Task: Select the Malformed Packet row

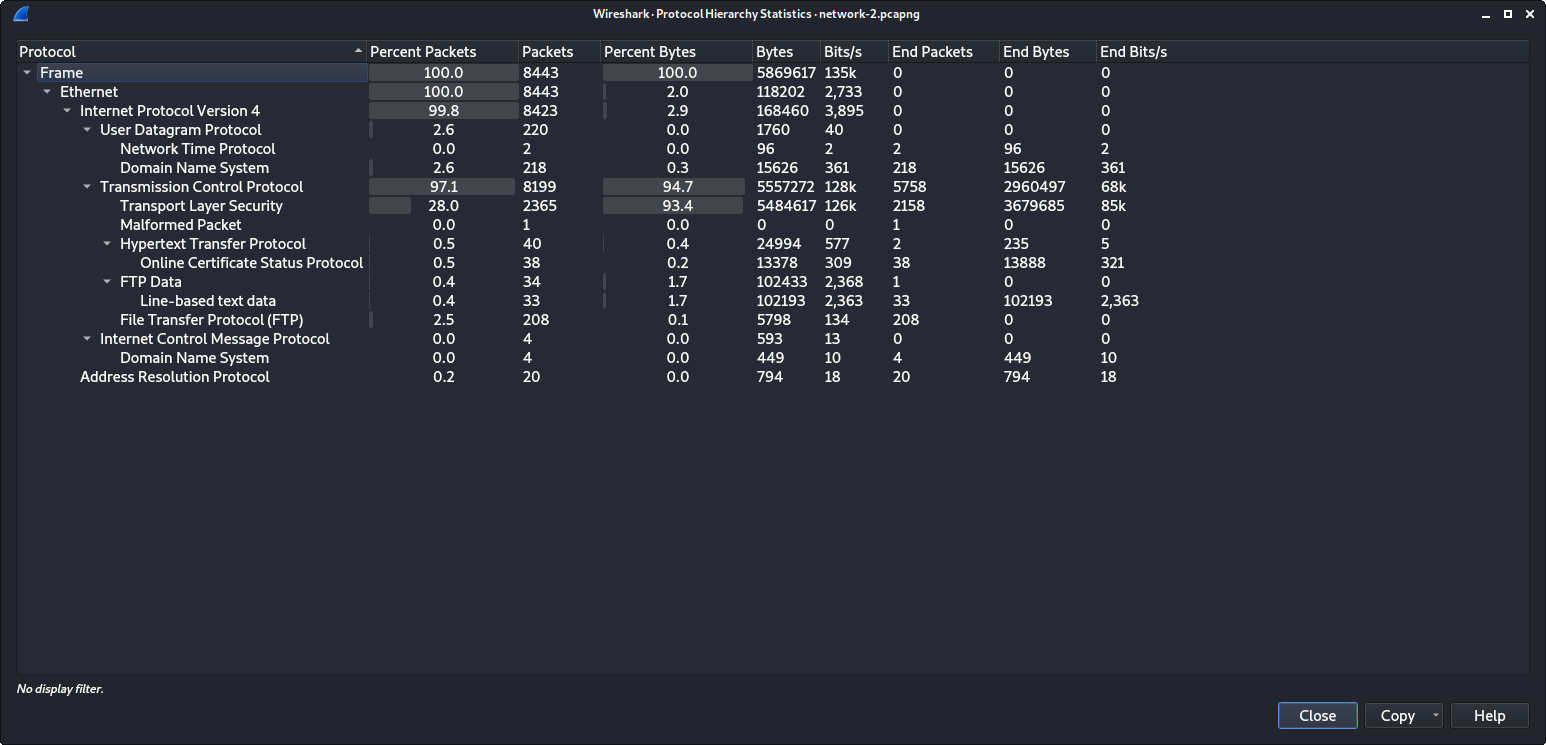Action: coord(772,225)
